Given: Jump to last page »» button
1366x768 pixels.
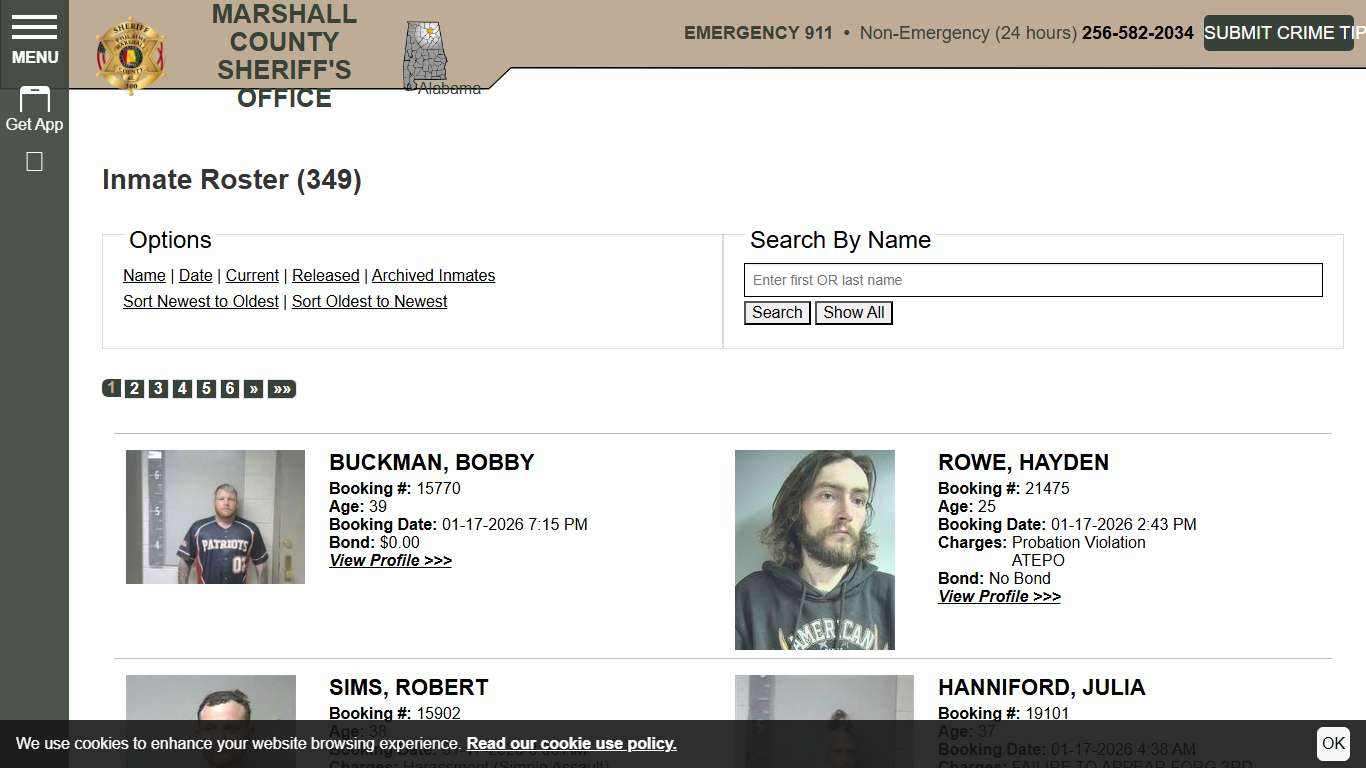Looking at the screenshot, I should 282,389.
